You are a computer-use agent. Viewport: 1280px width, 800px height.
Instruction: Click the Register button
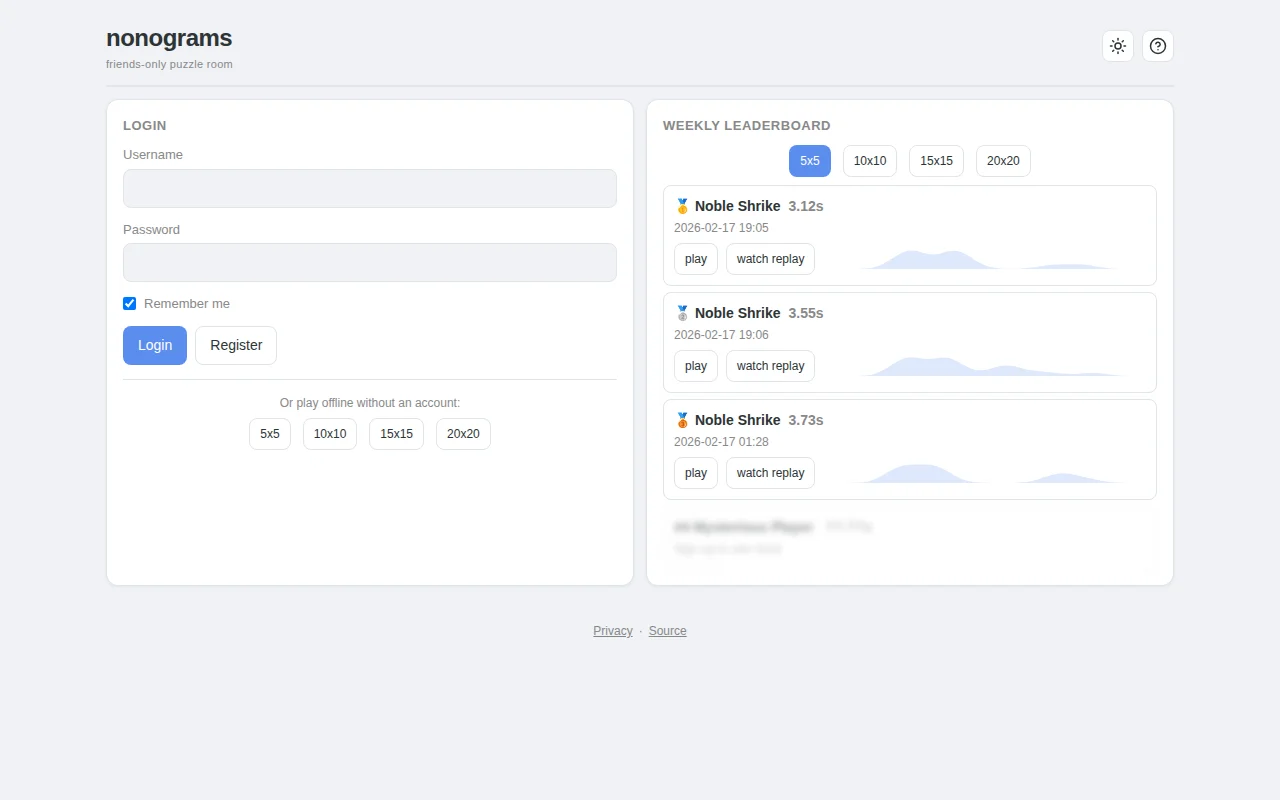236,345
